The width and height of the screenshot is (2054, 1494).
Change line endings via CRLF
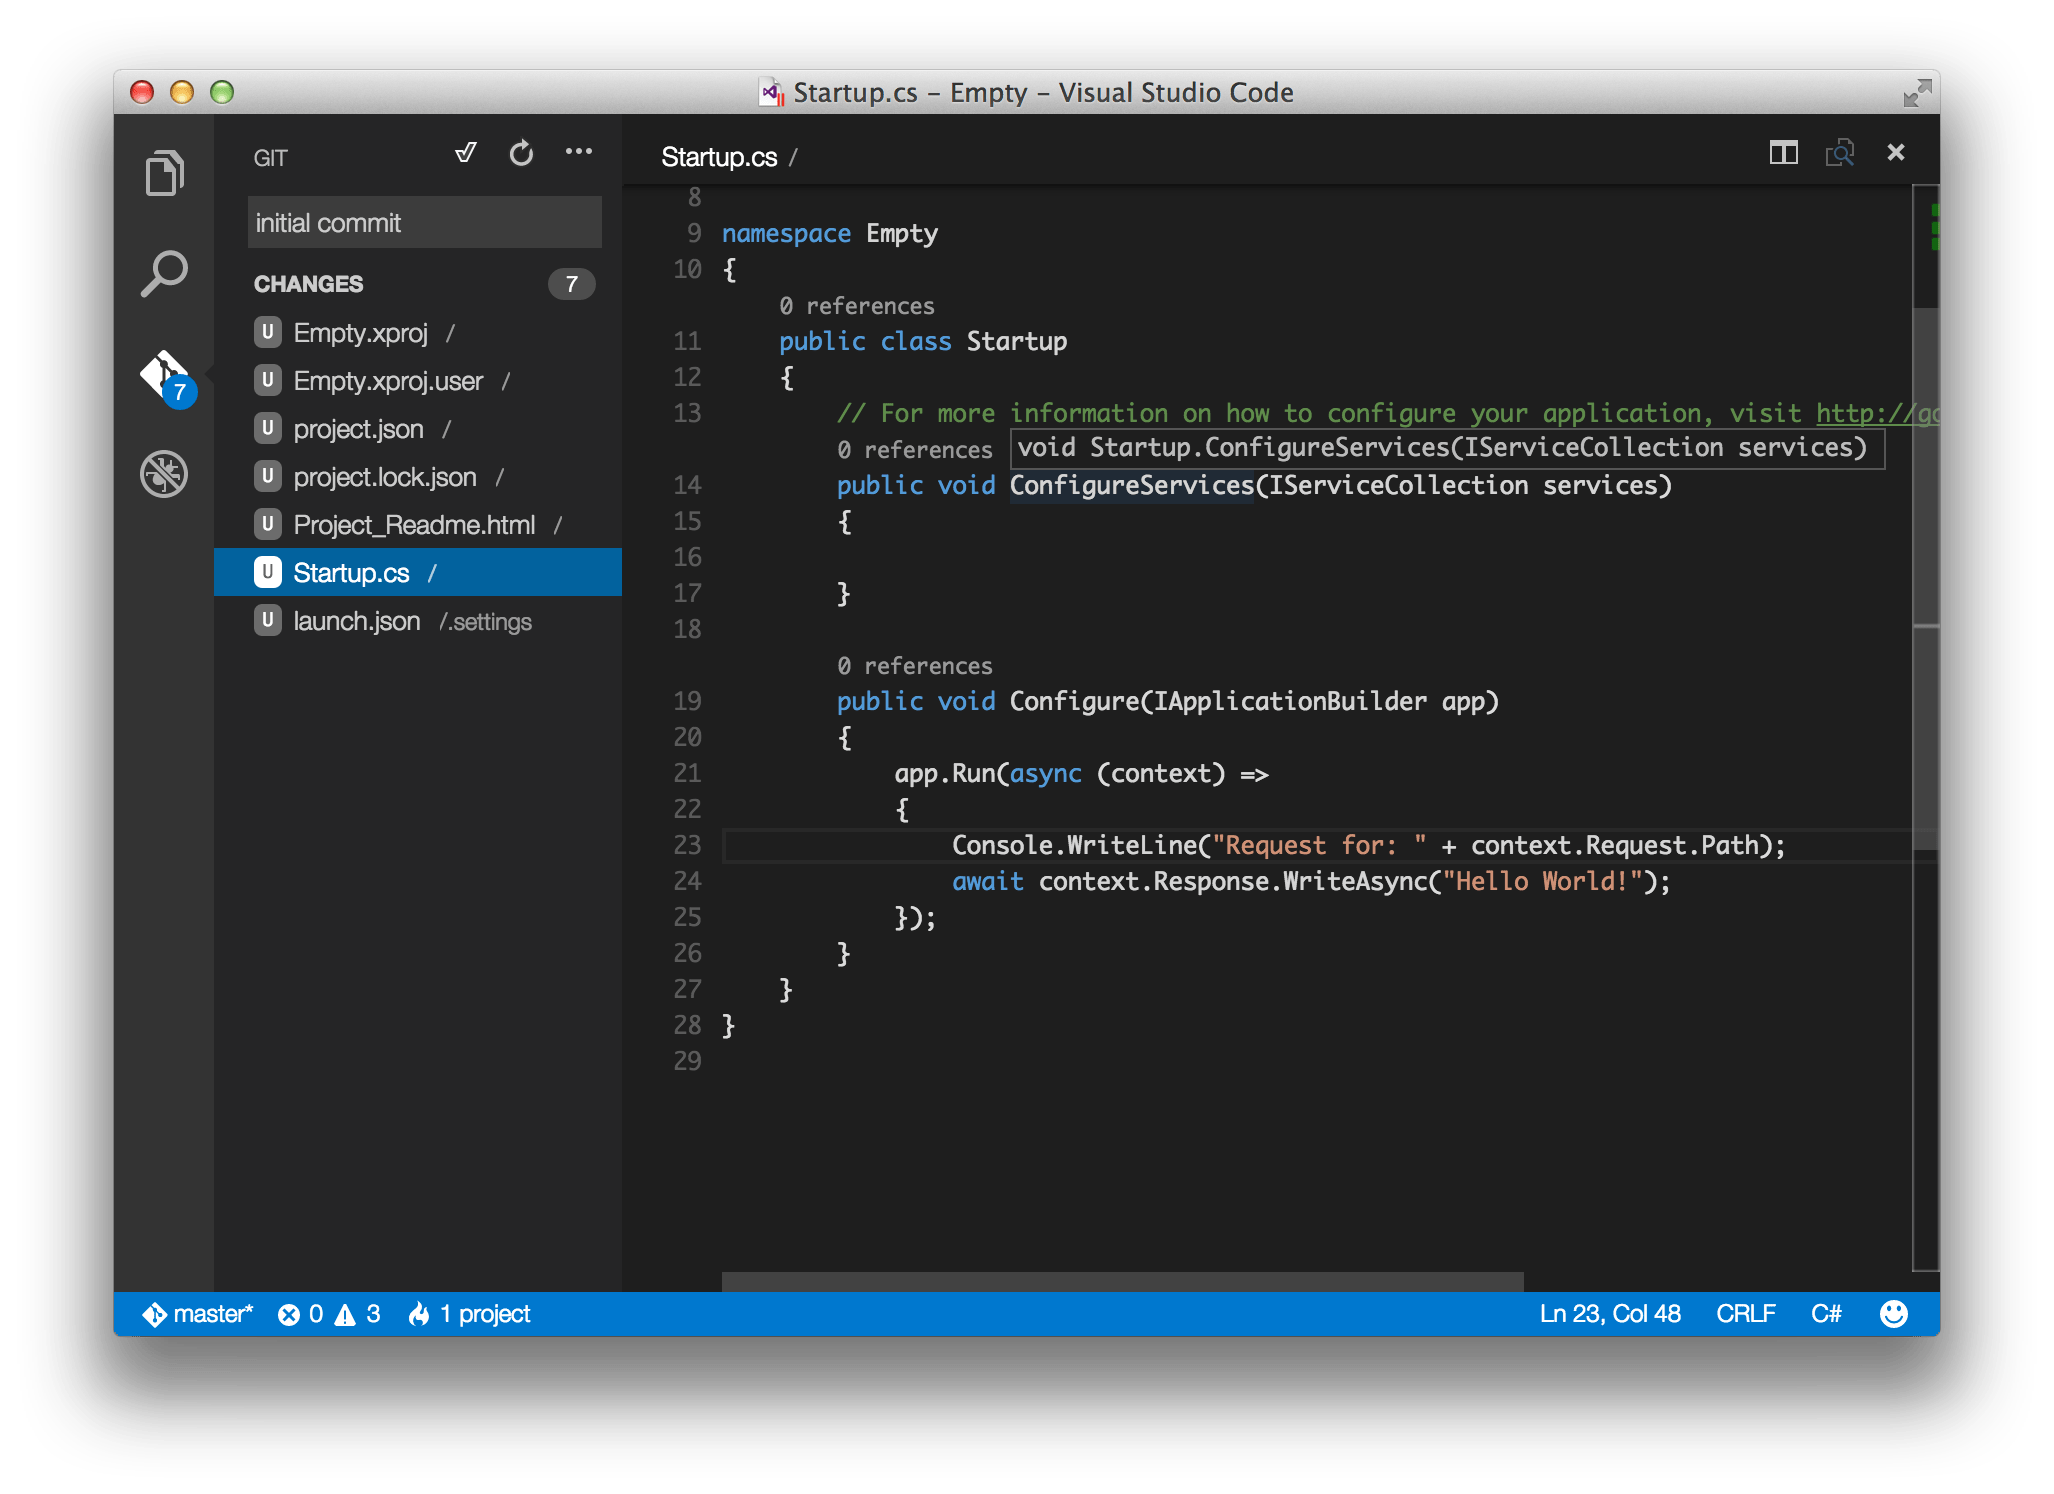pos(1745,1314)
